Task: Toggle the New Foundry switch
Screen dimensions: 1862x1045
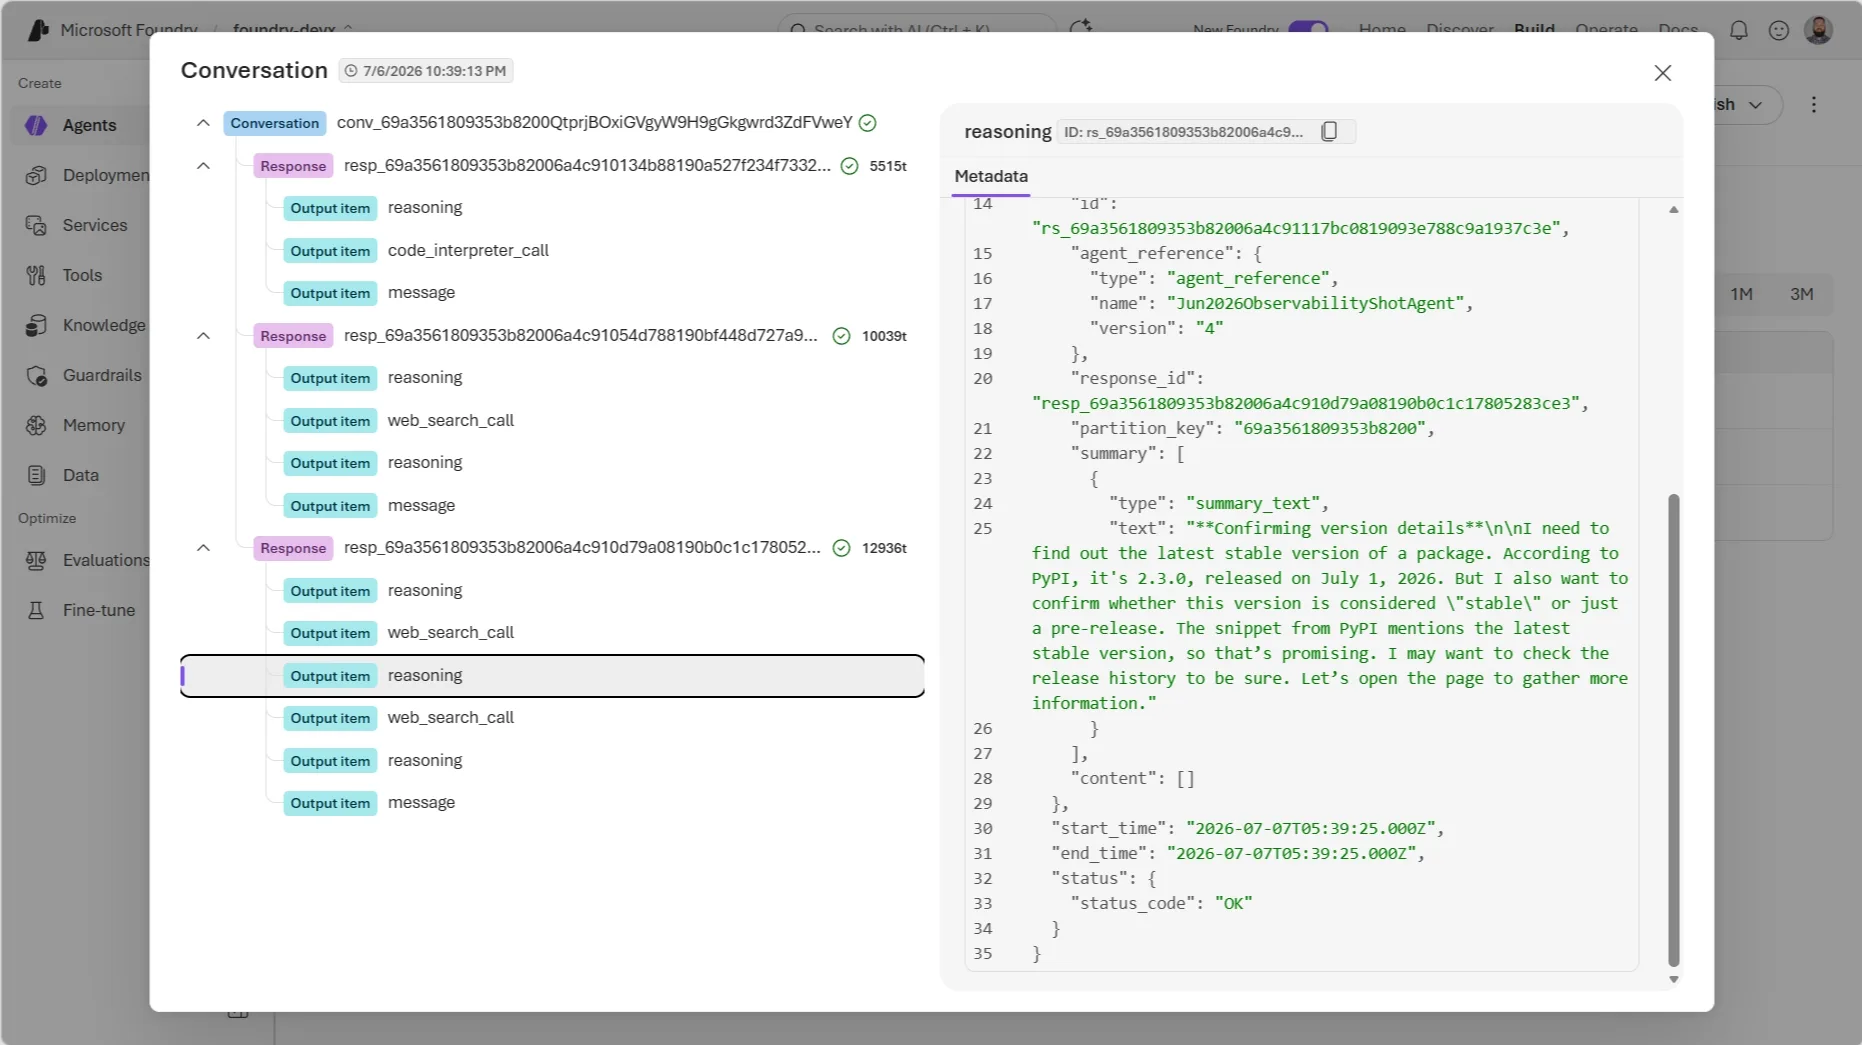Action: coord(1308,29)
